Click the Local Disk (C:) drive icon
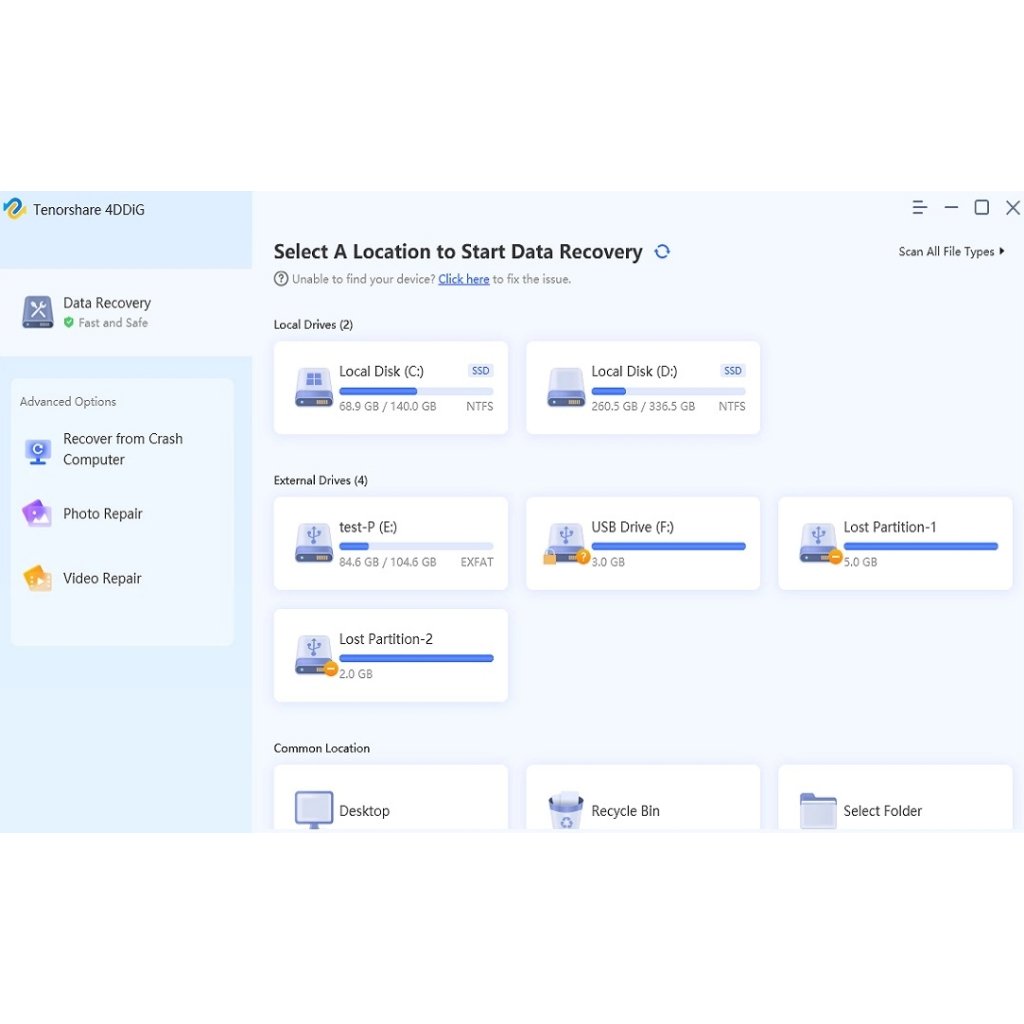 click(314, 387)
